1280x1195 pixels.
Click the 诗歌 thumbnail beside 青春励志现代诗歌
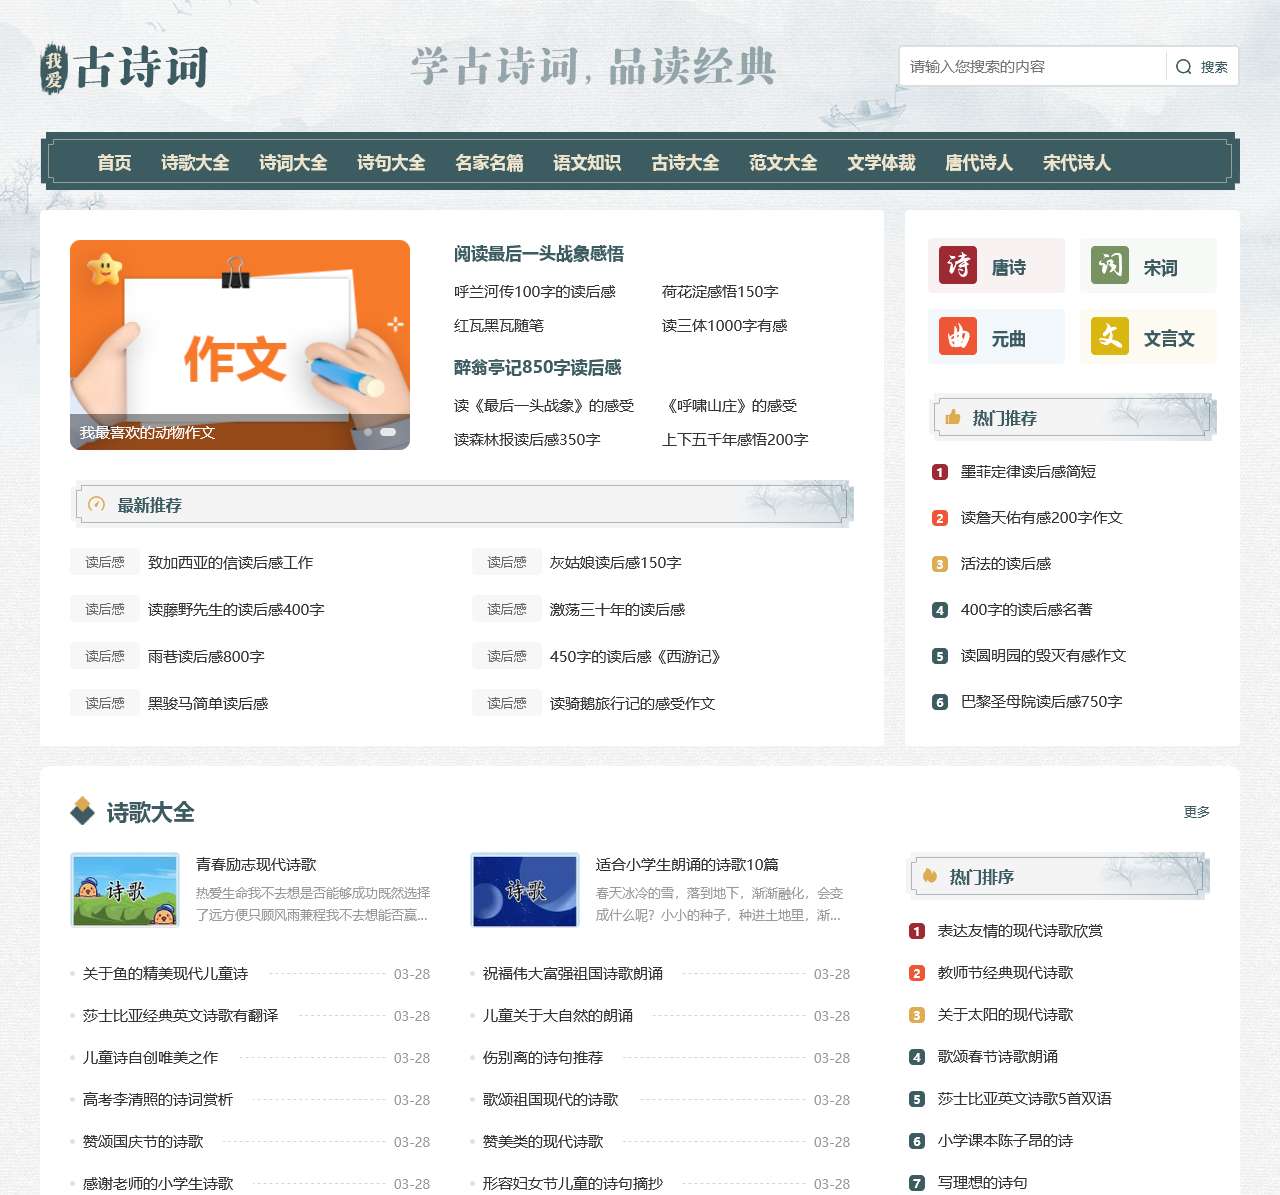124,889
